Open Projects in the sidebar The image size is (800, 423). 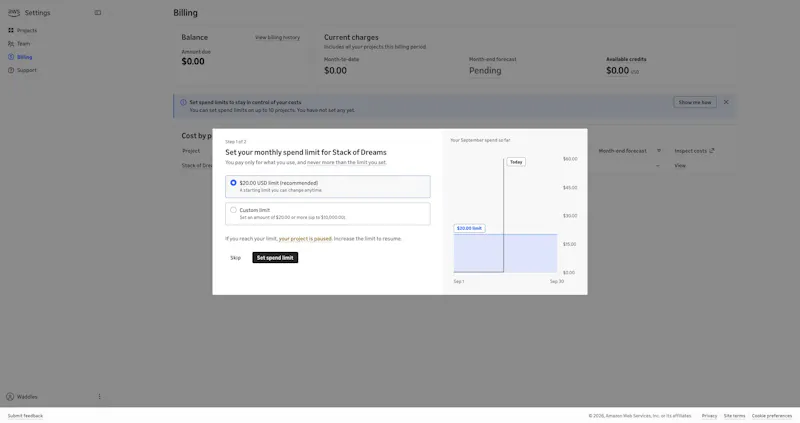(x=27, y=30)
